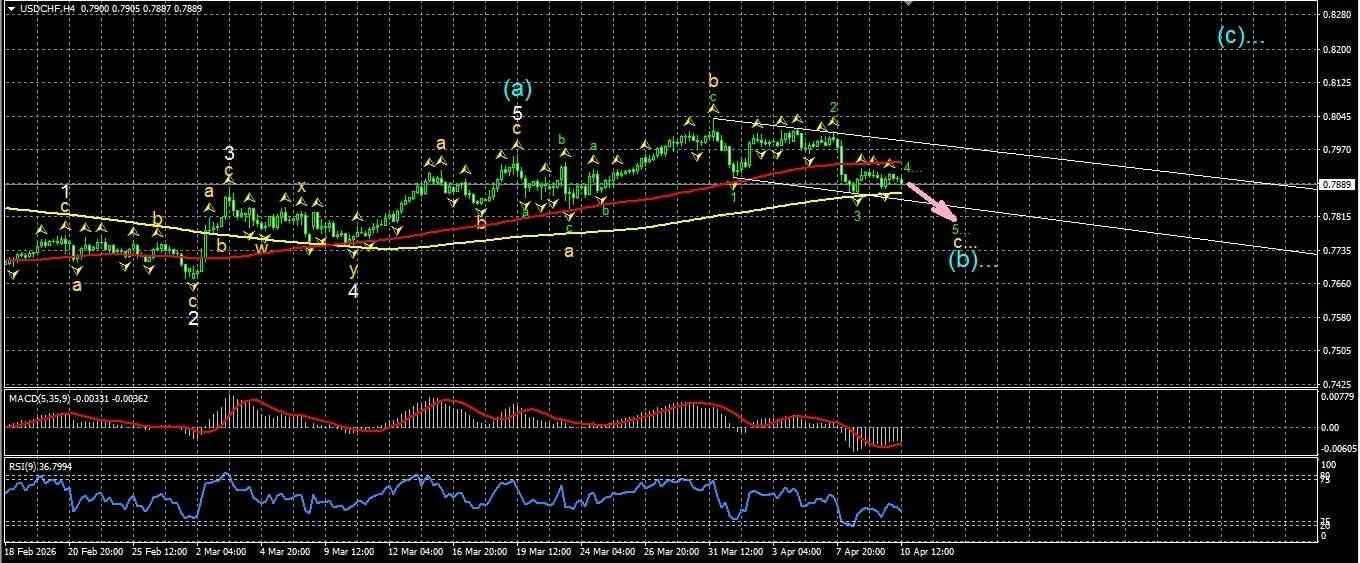
Task: Click the 0.7735 price axis value
Action: point(1336,251)
